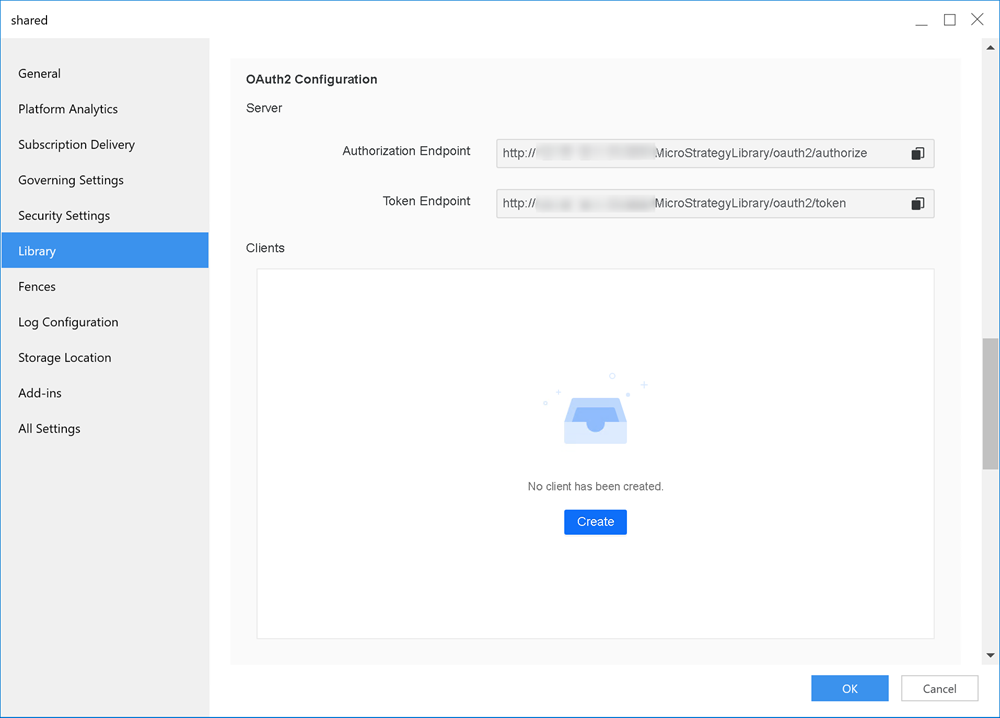Go to Platform Analytics settings
Image resolution: width=1000 pixels, height=718 pixels.
coord(68,109)
